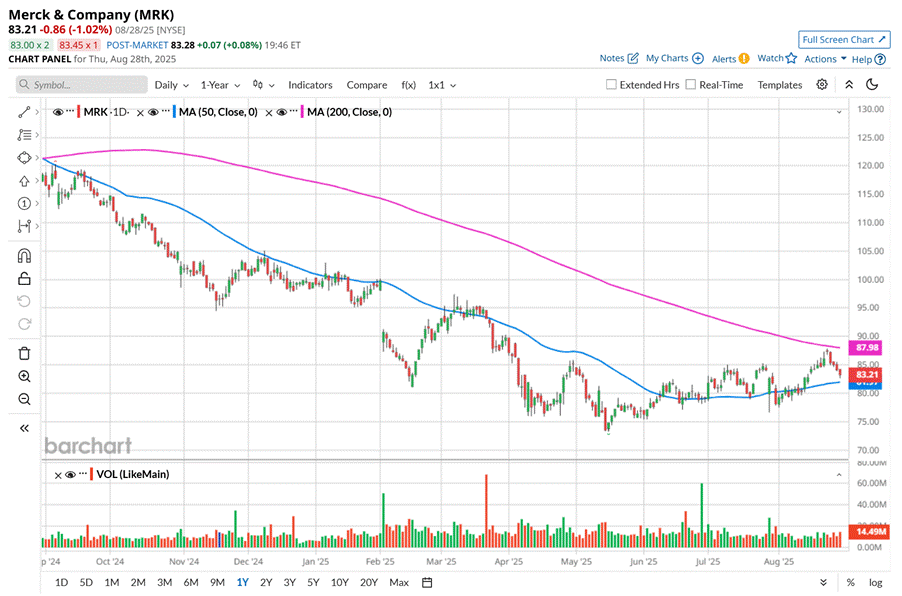
Task: Hide the VOL volume study
Action: (x=70, y=475)
